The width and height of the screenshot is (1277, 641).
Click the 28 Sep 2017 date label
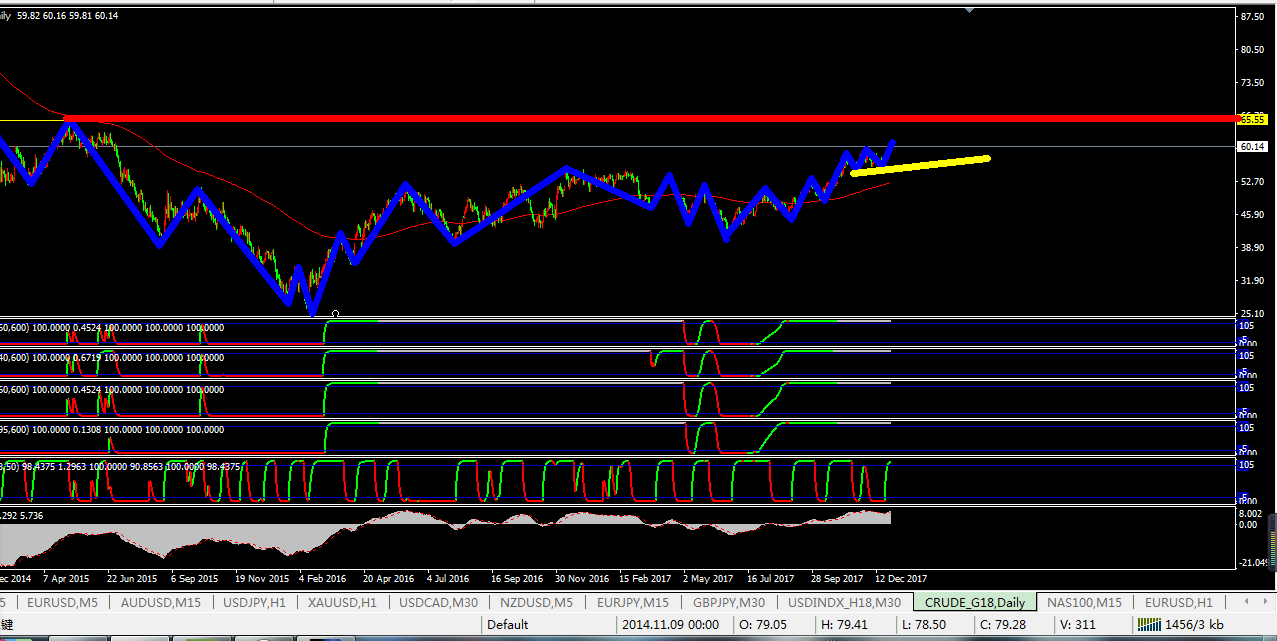point(837,579)
